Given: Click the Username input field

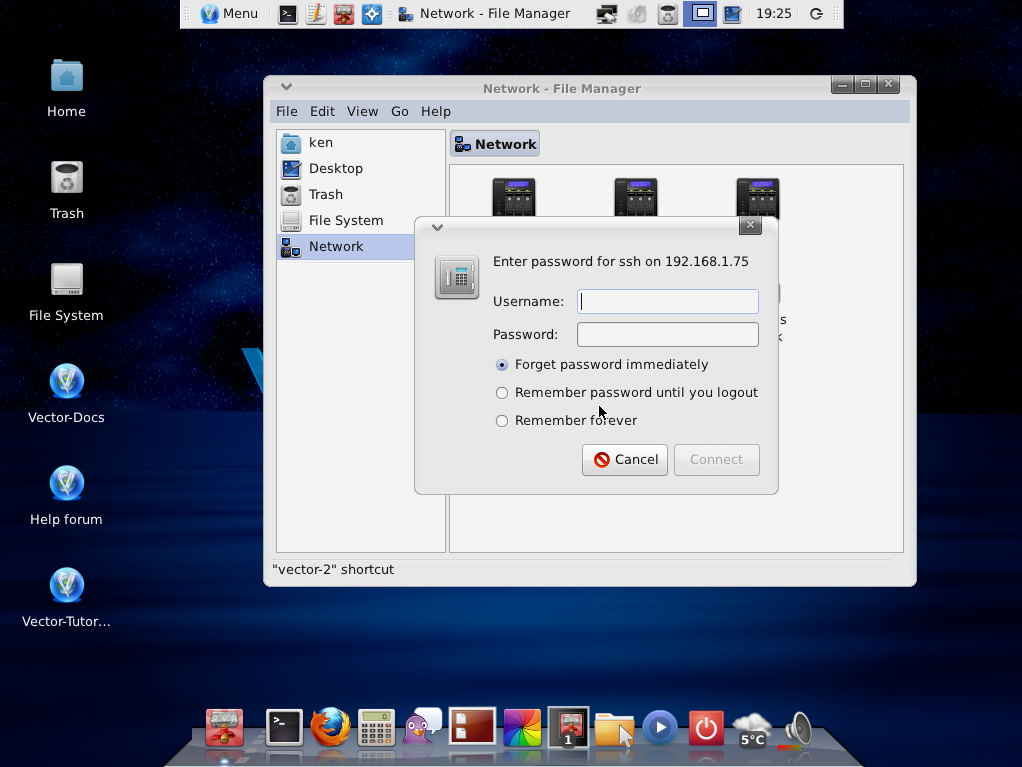Looking at the screenshot, I should (668, 302).
